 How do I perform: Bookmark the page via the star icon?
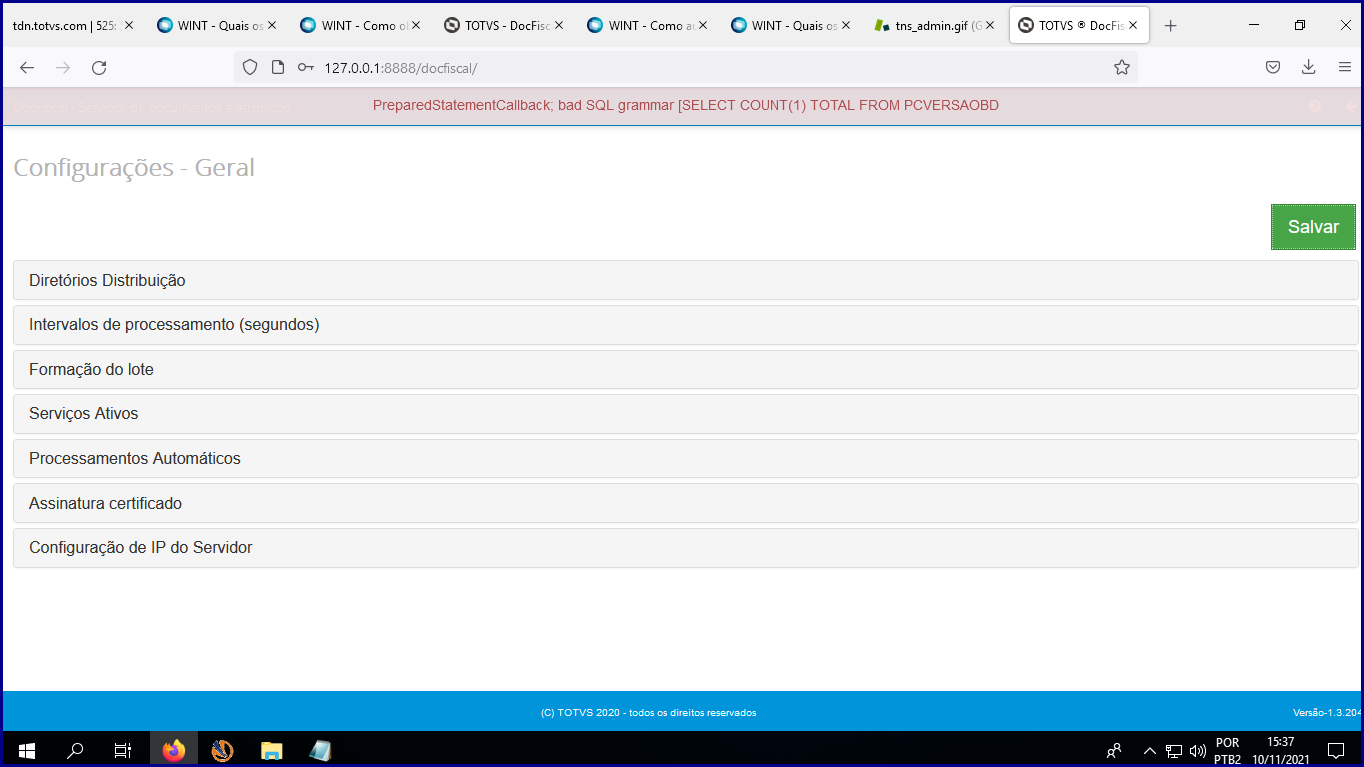(x=1122, y=67)
